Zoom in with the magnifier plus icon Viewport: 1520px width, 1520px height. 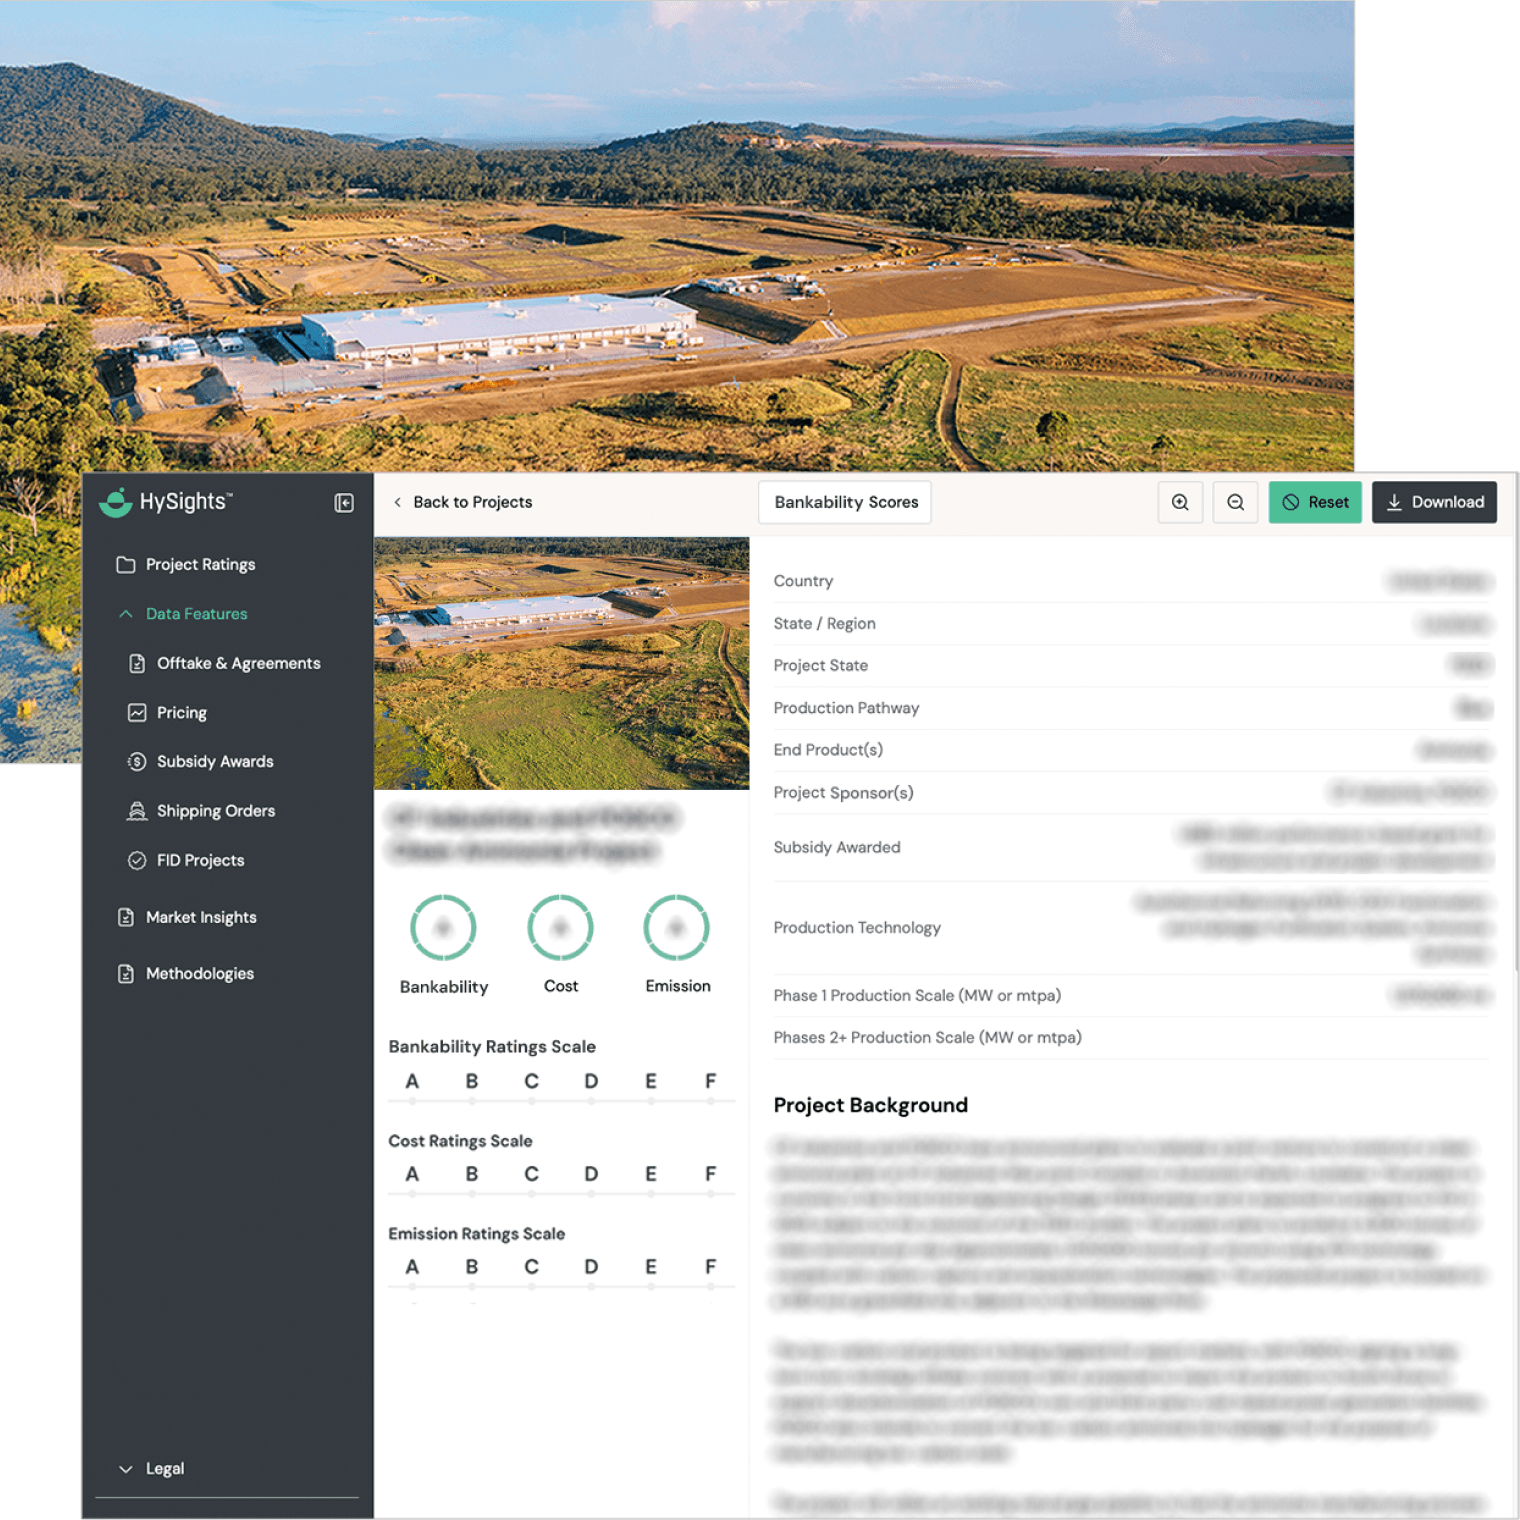(1180, 502)
